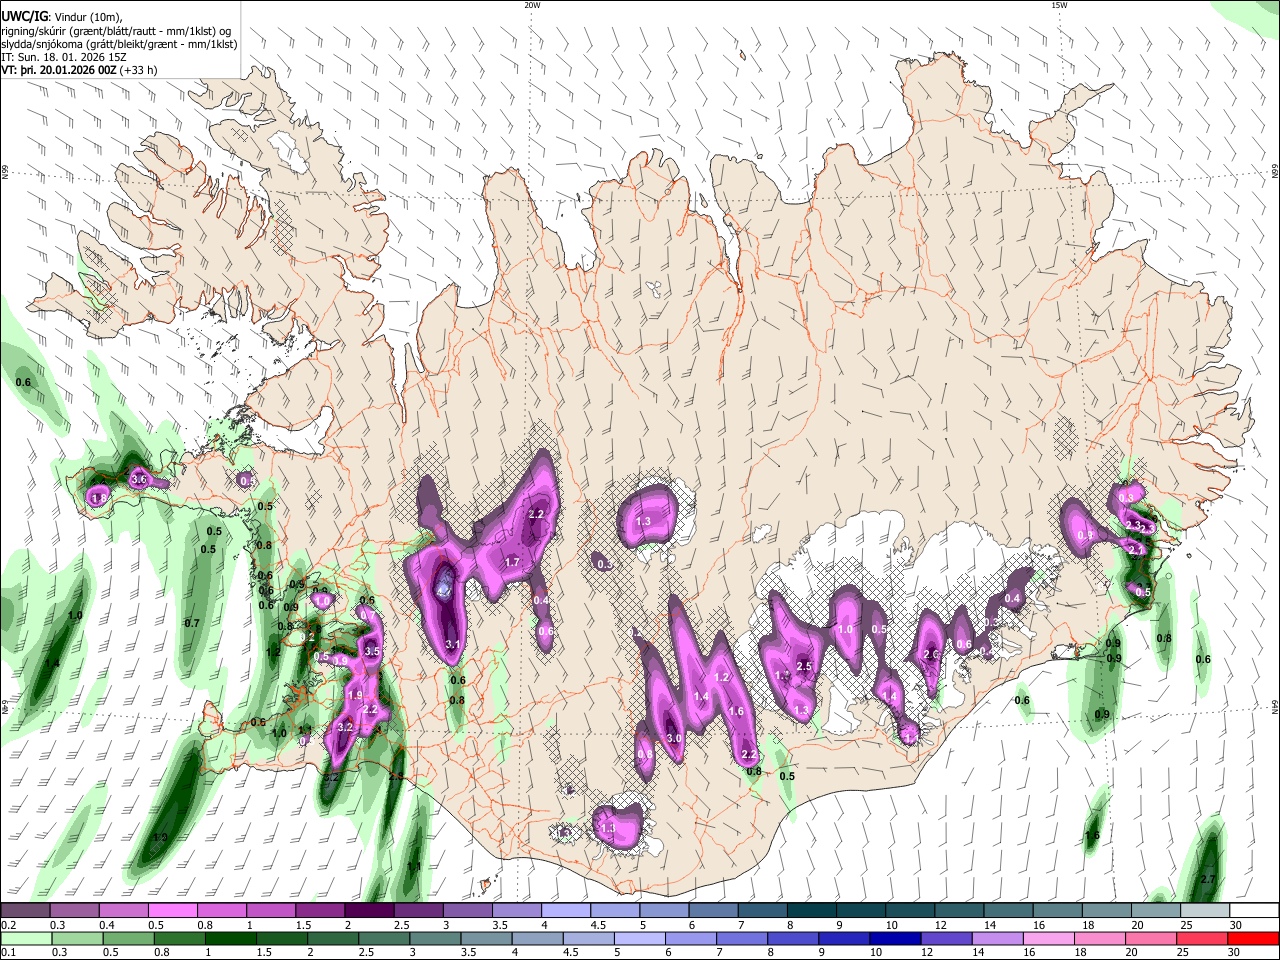1280x960 pixels.
Task: Select the 'rigning/skúrir' legend description line
Action: [x=118, y=30]
